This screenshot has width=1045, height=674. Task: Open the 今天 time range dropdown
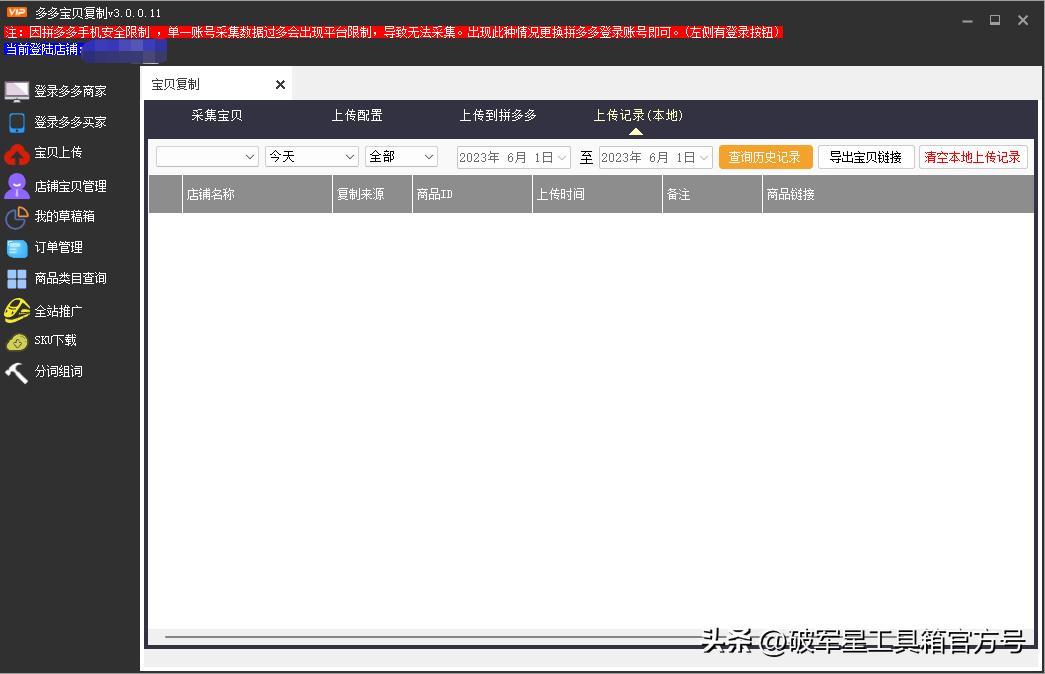coord(311,156)
